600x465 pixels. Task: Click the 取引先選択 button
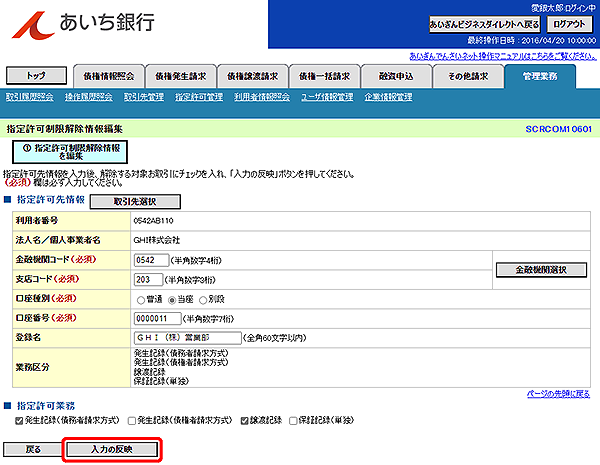coord(135,202)
